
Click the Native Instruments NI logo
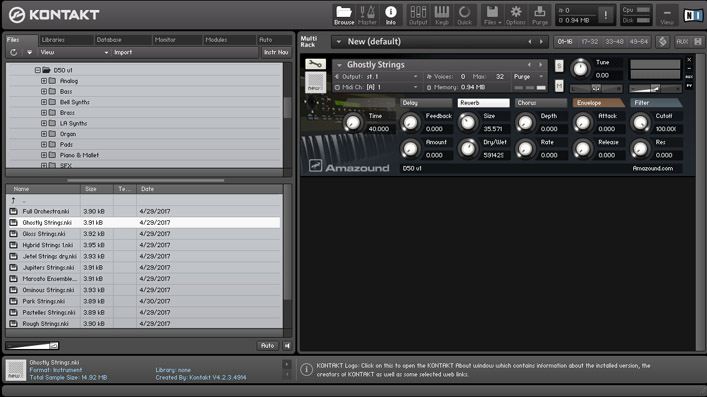(x=692, y=15)
